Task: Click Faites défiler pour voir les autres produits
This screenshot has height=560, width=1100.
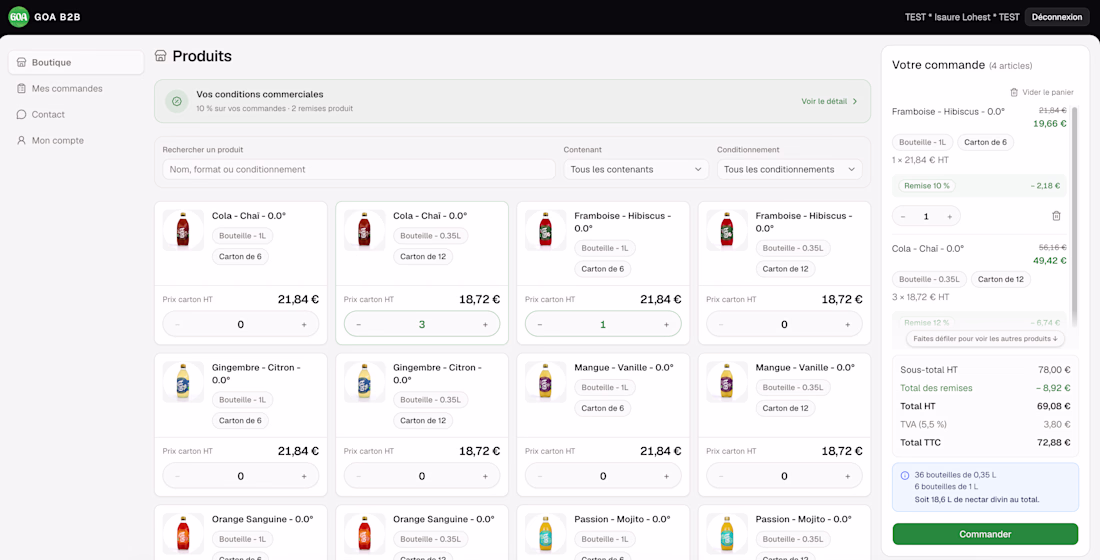Action: tap(985, 338)
